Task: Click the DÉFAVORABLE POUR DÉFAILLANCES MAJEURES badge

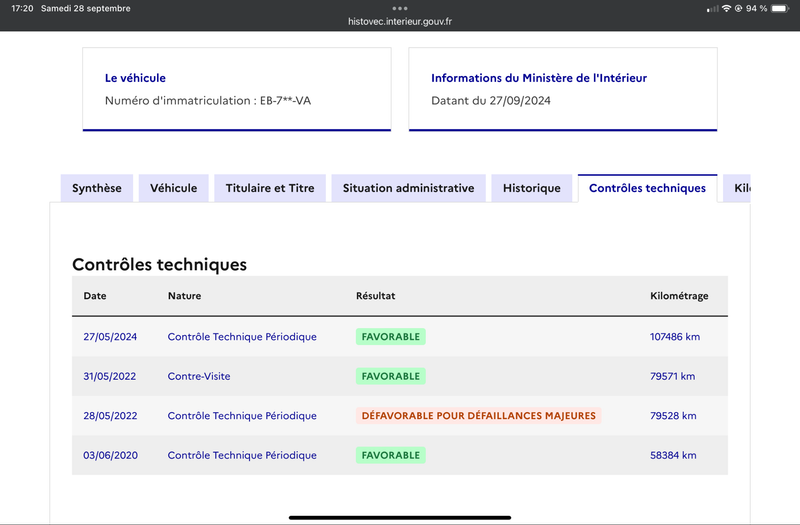Action: 479,416
